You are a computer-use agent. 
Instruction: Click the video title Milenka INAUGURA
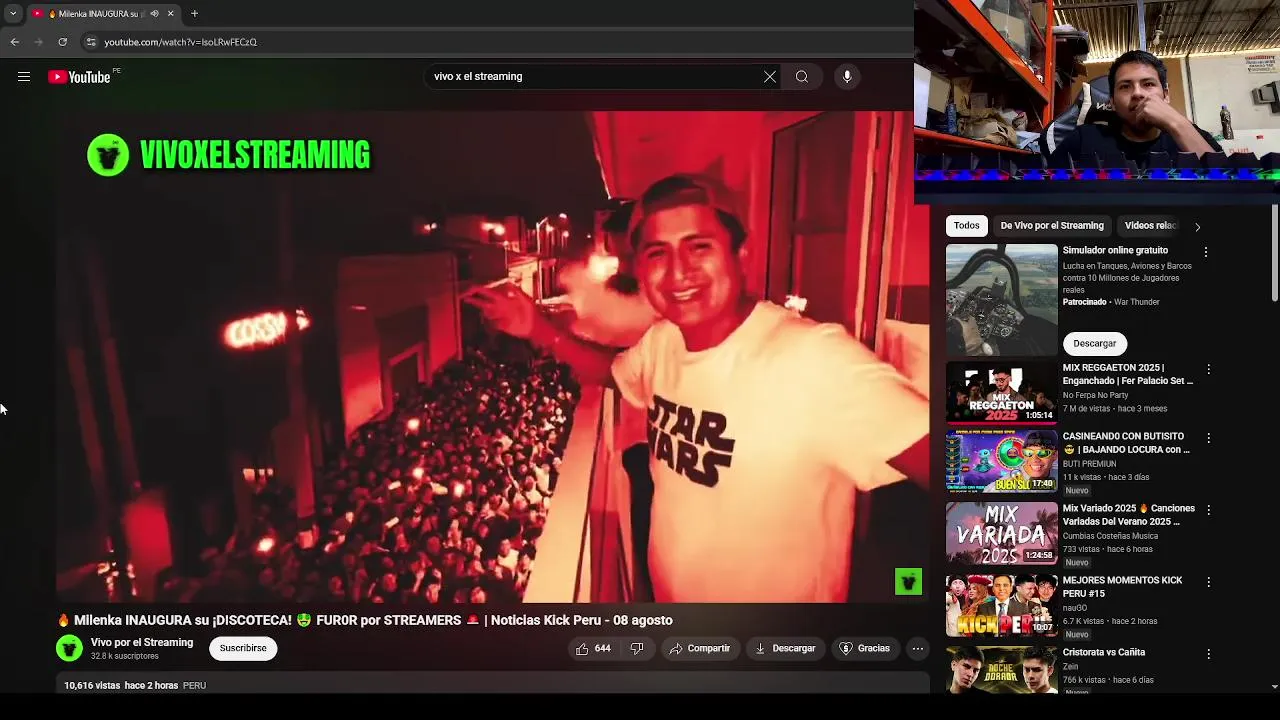pyautogui.click(x=365, y=620)
